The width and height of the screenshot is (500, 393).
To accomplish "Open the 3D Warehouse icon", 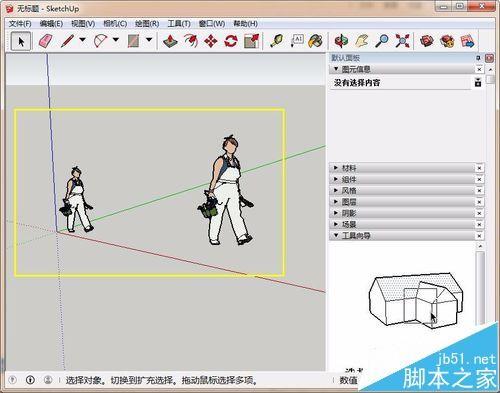I will click(x=427, y=41).
